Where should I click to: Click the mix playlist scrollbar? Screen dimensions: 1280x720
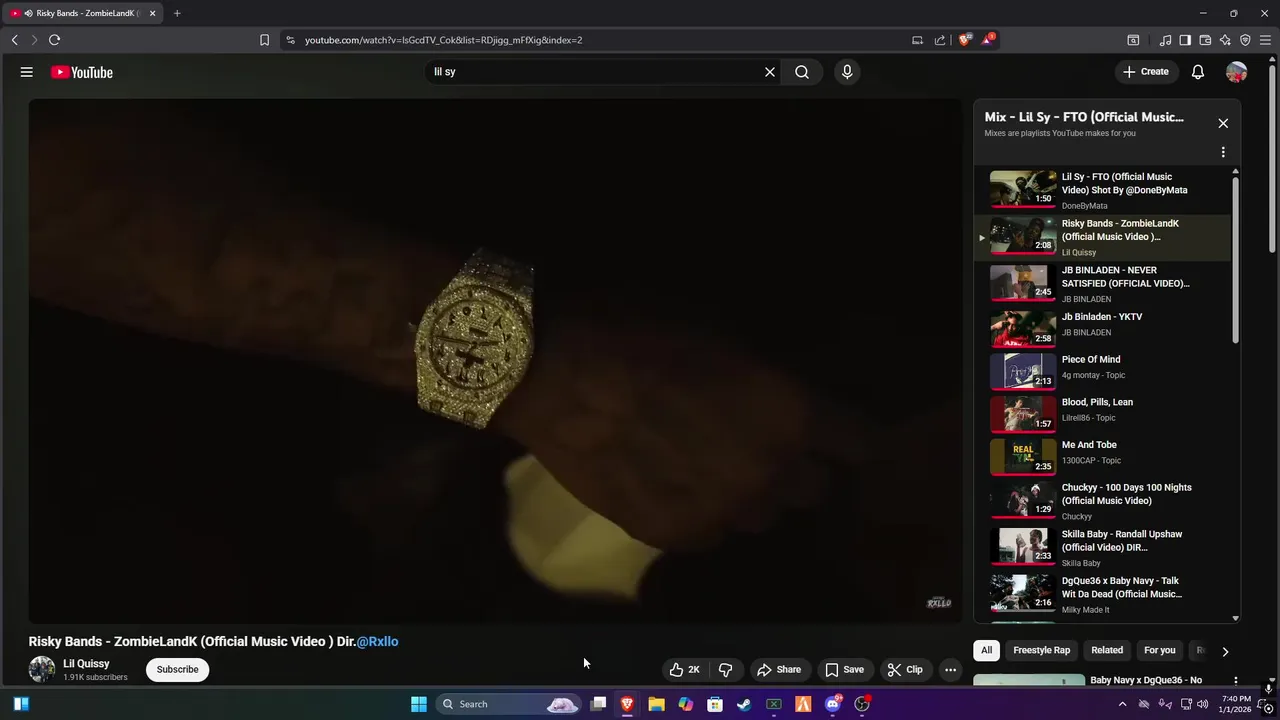[x=1236, y=260]
